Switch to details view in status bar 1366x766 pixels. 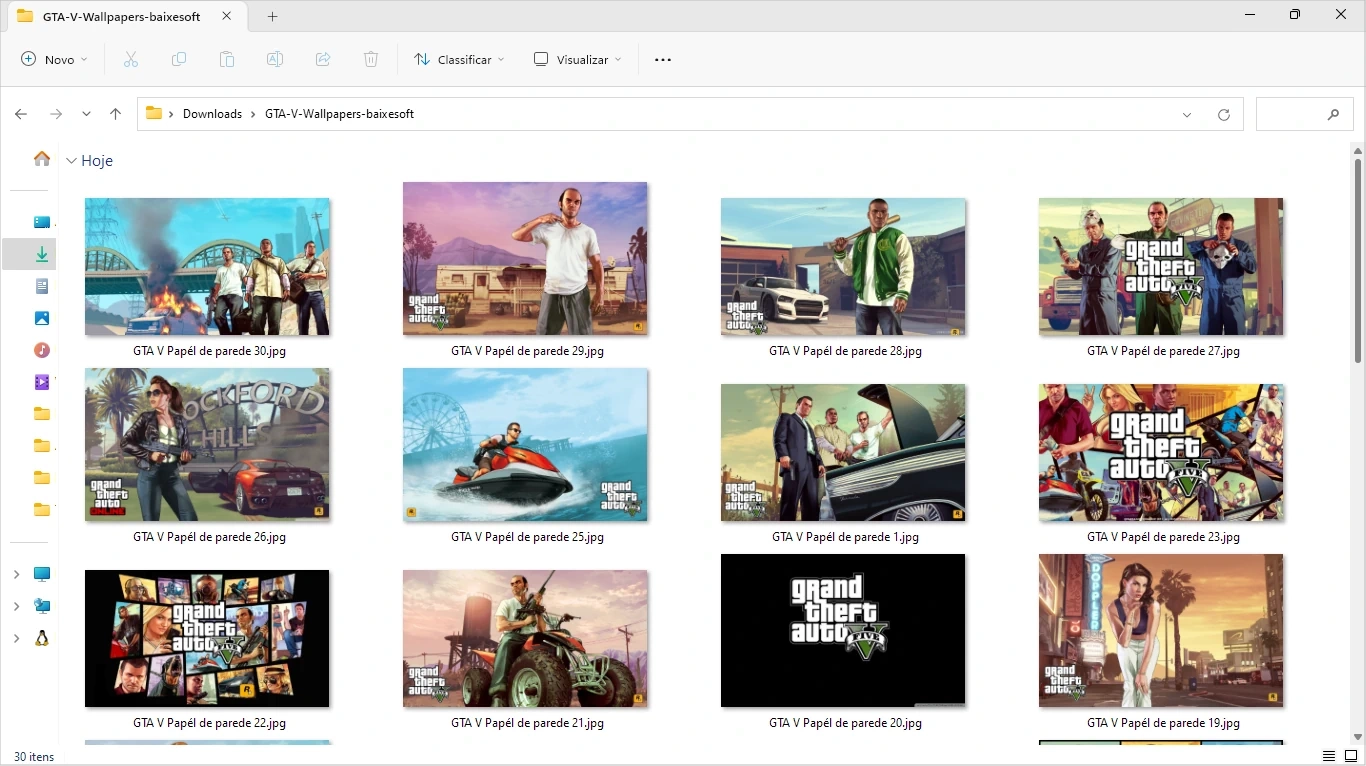[1329, 756]
